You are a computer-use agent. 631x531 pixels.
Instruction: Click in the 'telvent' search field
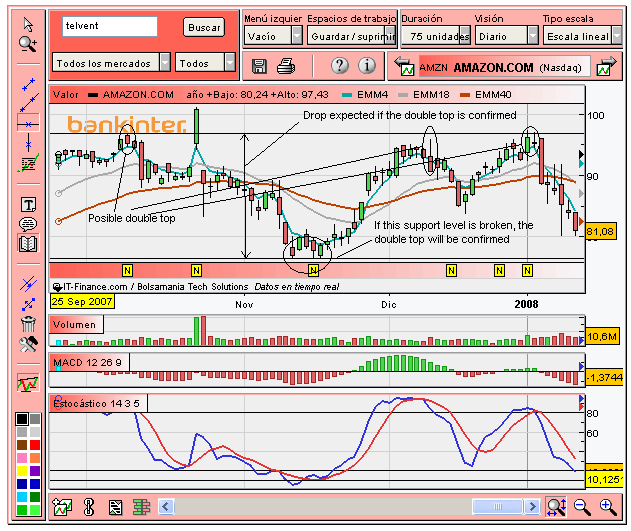pyautogui.click(x=110, y=26)
